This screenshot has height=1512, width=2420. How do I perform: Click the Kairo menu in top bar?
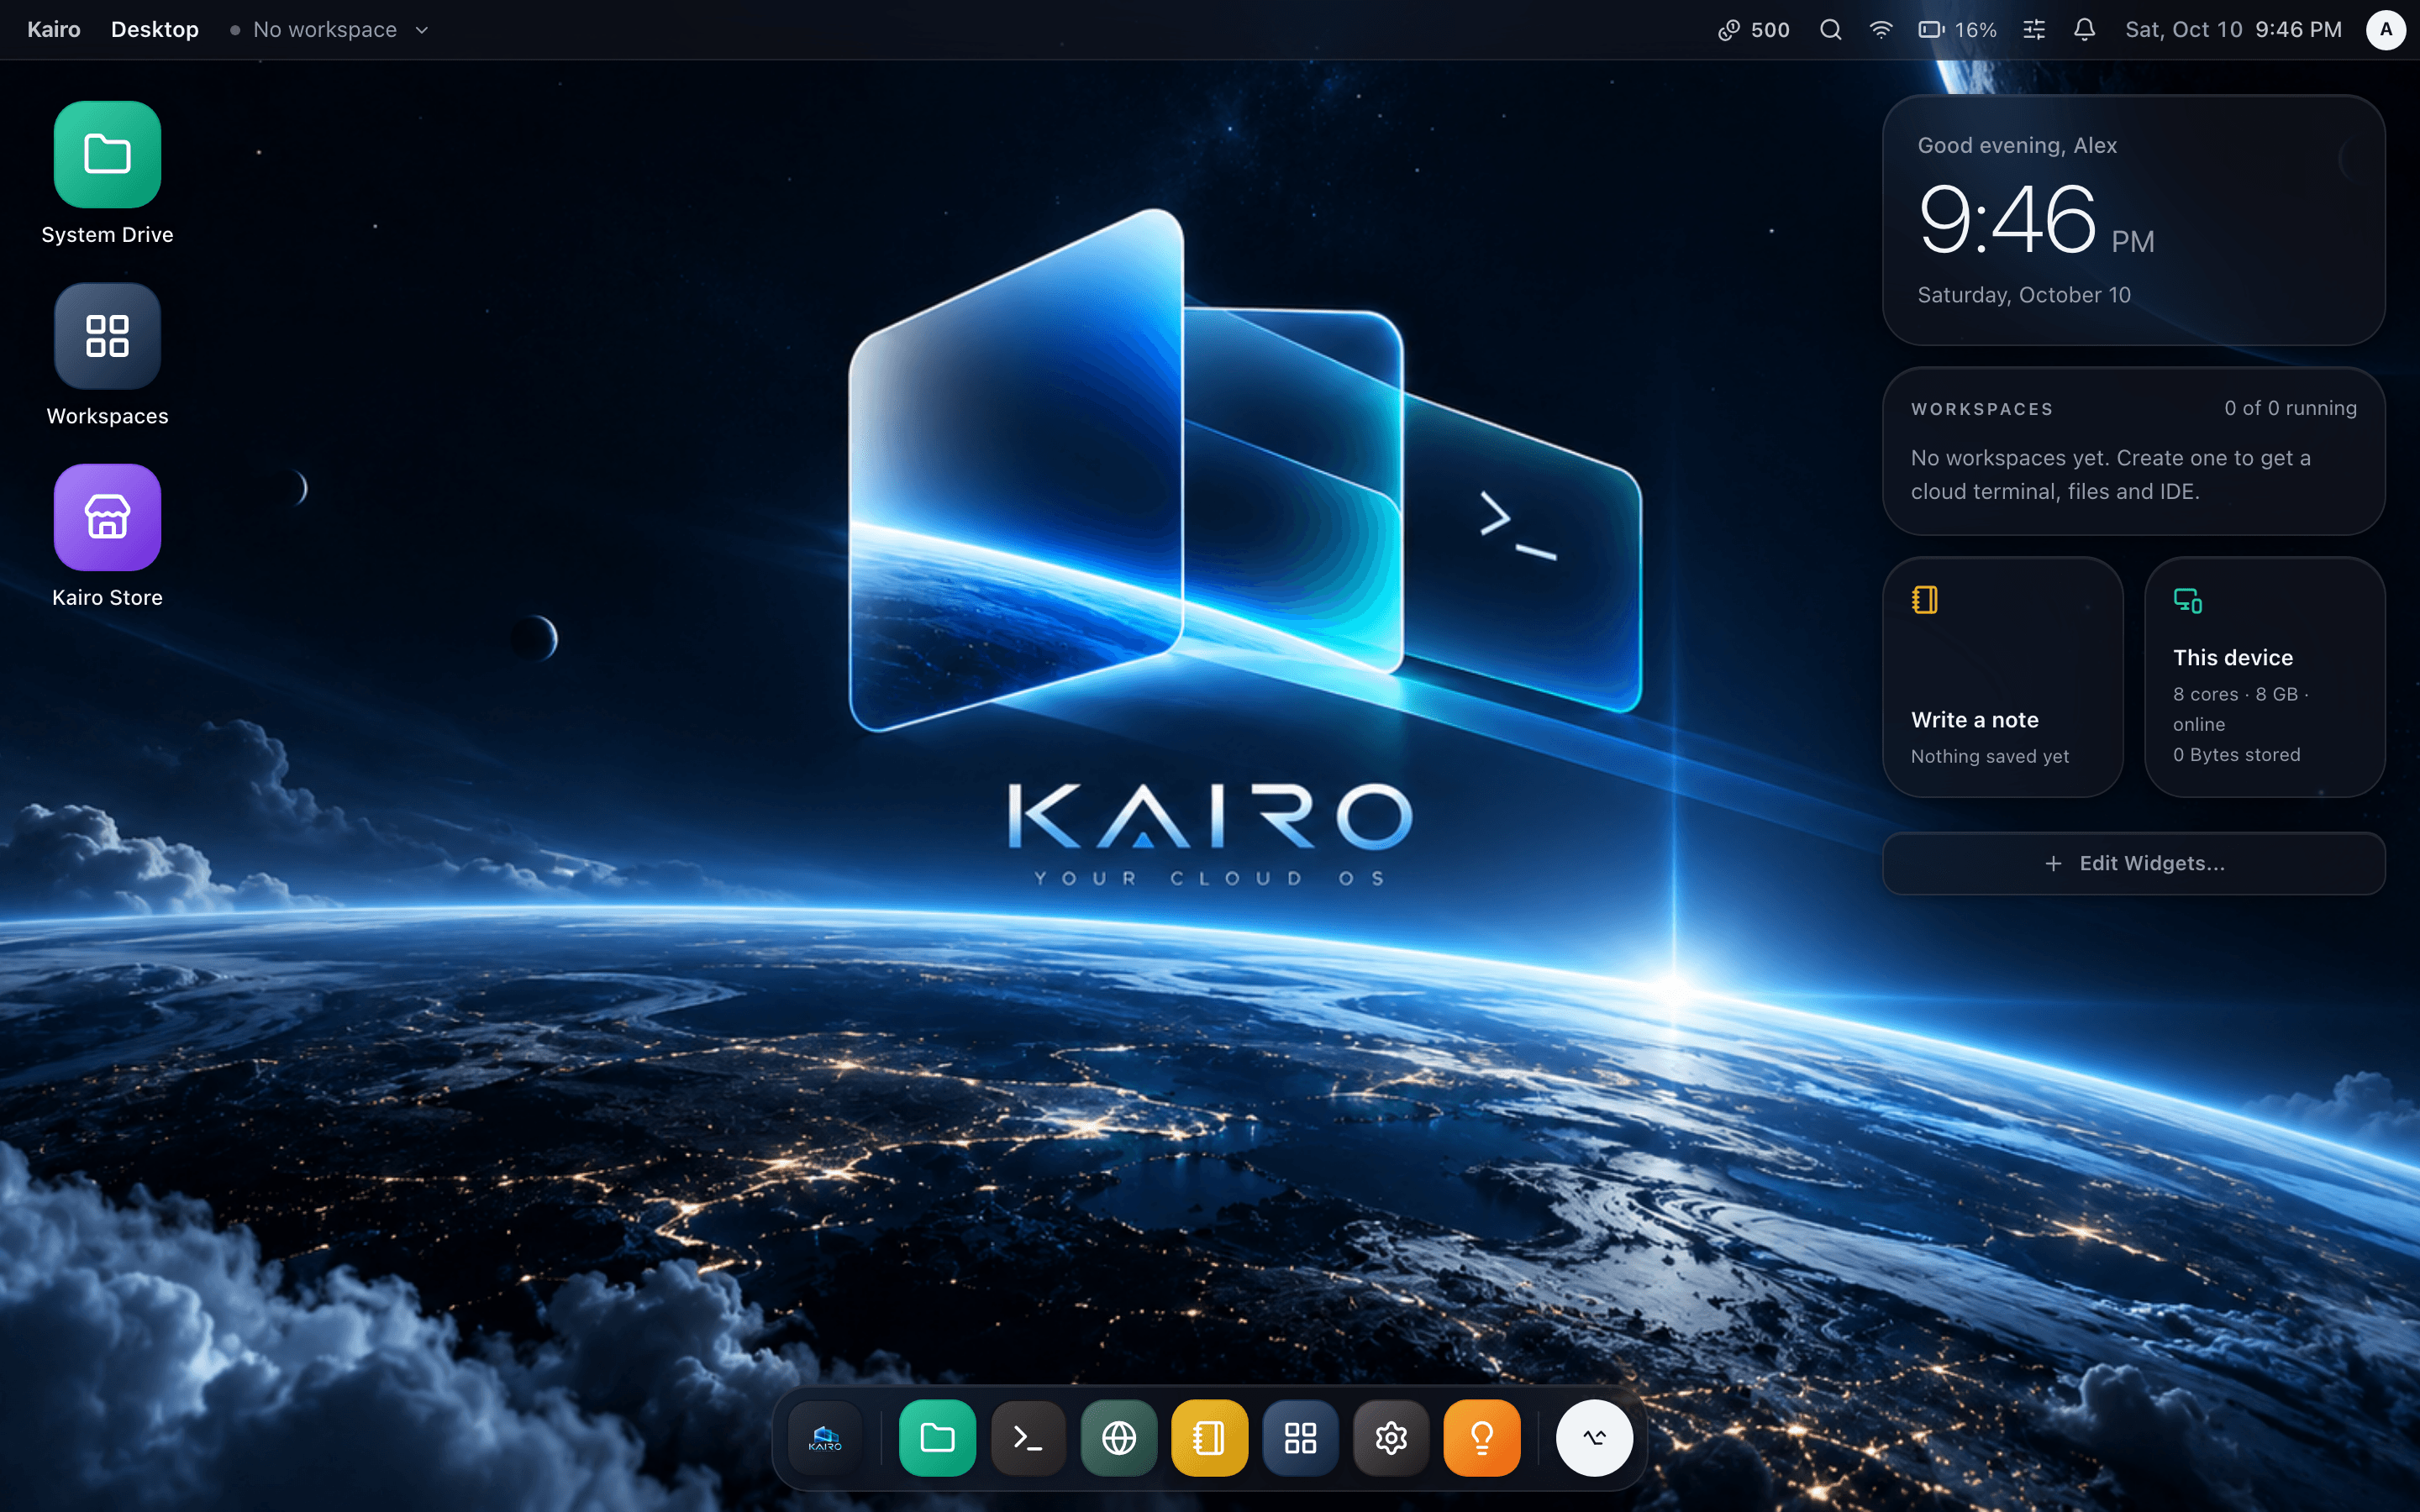pos(54,30)
